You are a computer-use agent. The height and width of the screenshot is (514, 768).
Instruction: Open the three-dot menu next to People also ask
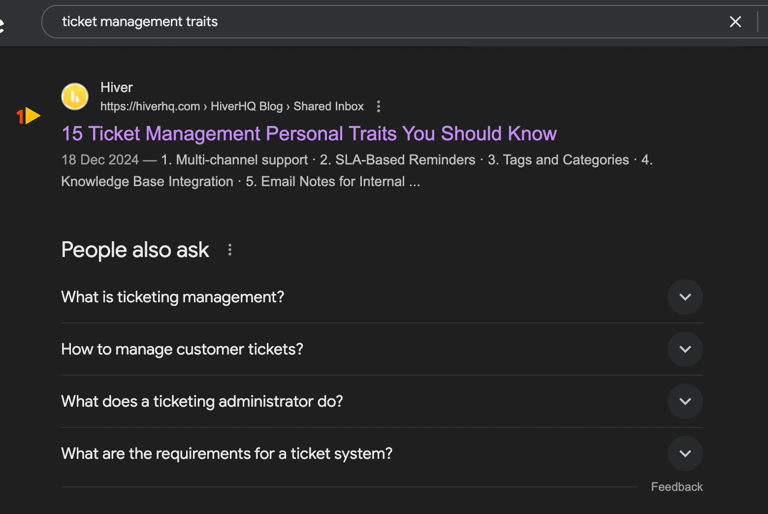[230, 250]
